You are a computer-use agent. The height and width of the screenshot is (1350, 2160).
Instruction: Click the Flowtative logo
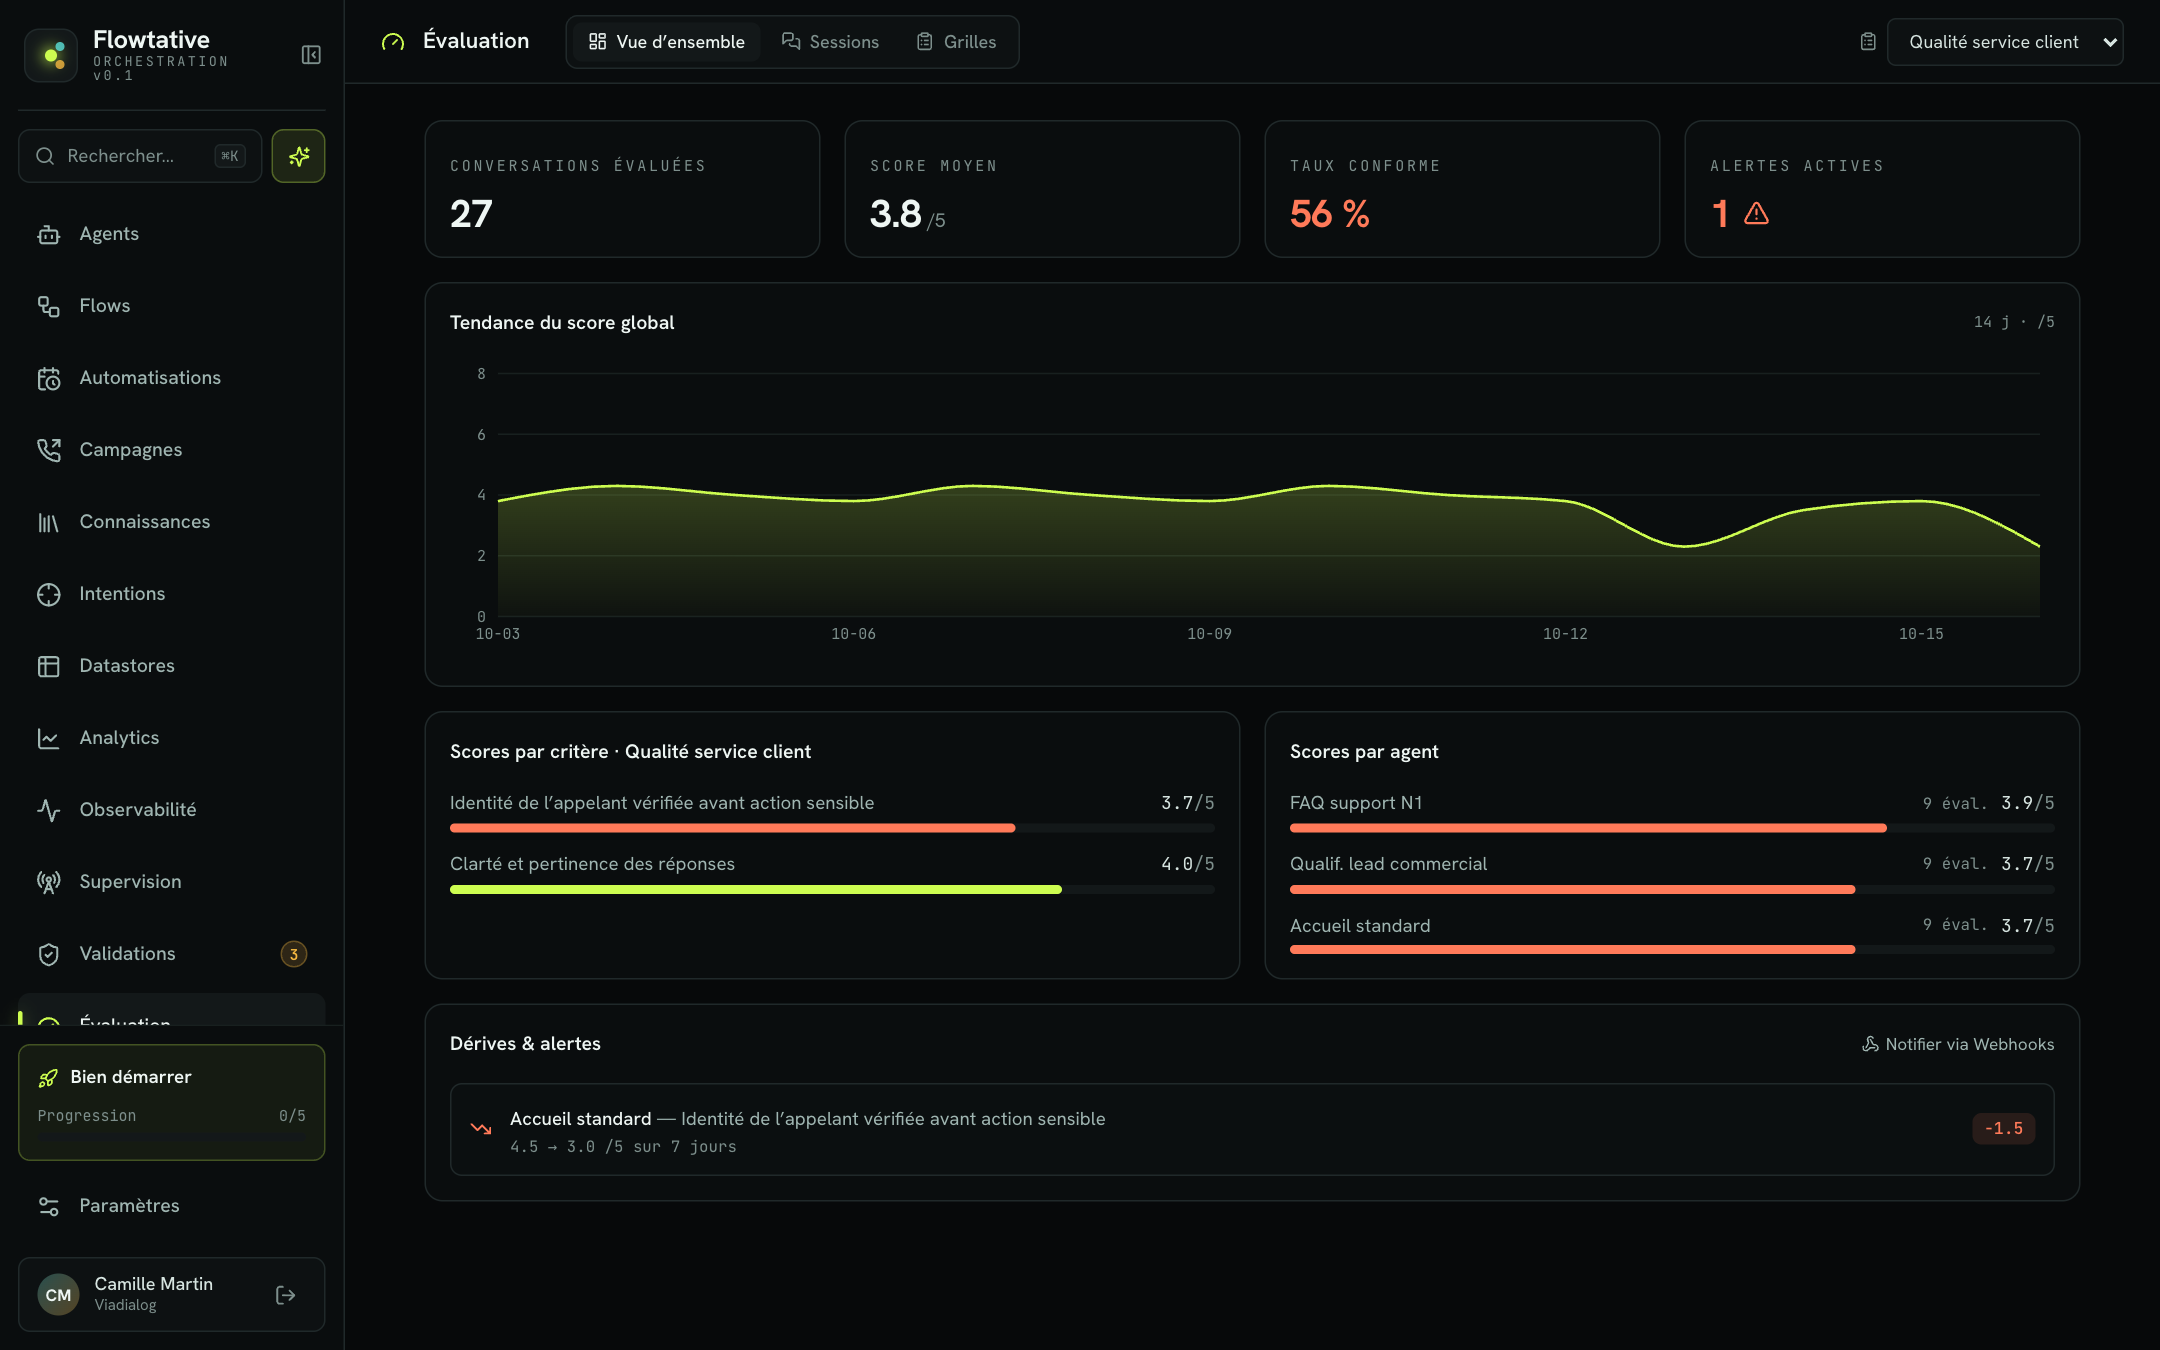[x=50, y=55]
